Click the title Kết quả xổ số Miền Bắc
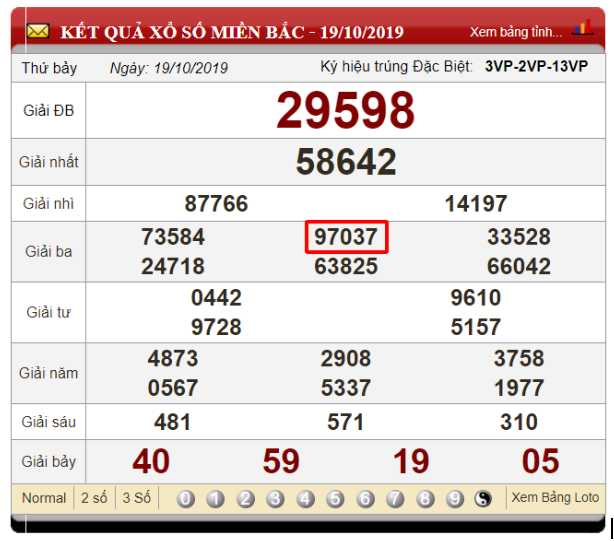 click(232, 32)
